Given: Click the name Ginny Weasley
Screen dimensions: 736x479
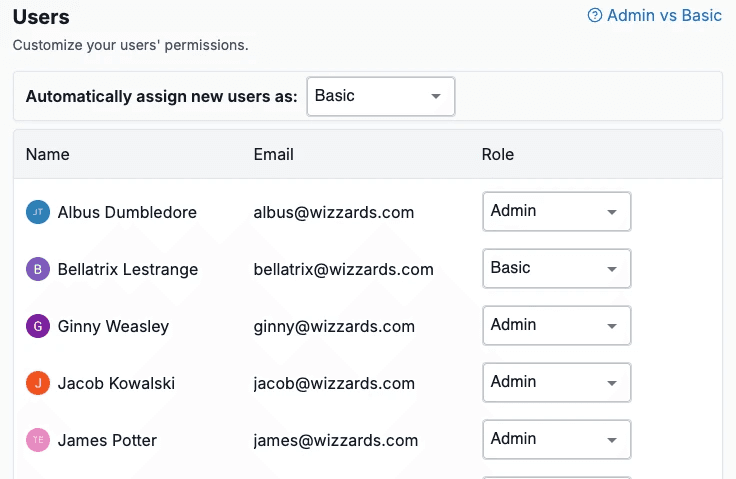Looking at the screenshot, I should click(x=113, y=326).
